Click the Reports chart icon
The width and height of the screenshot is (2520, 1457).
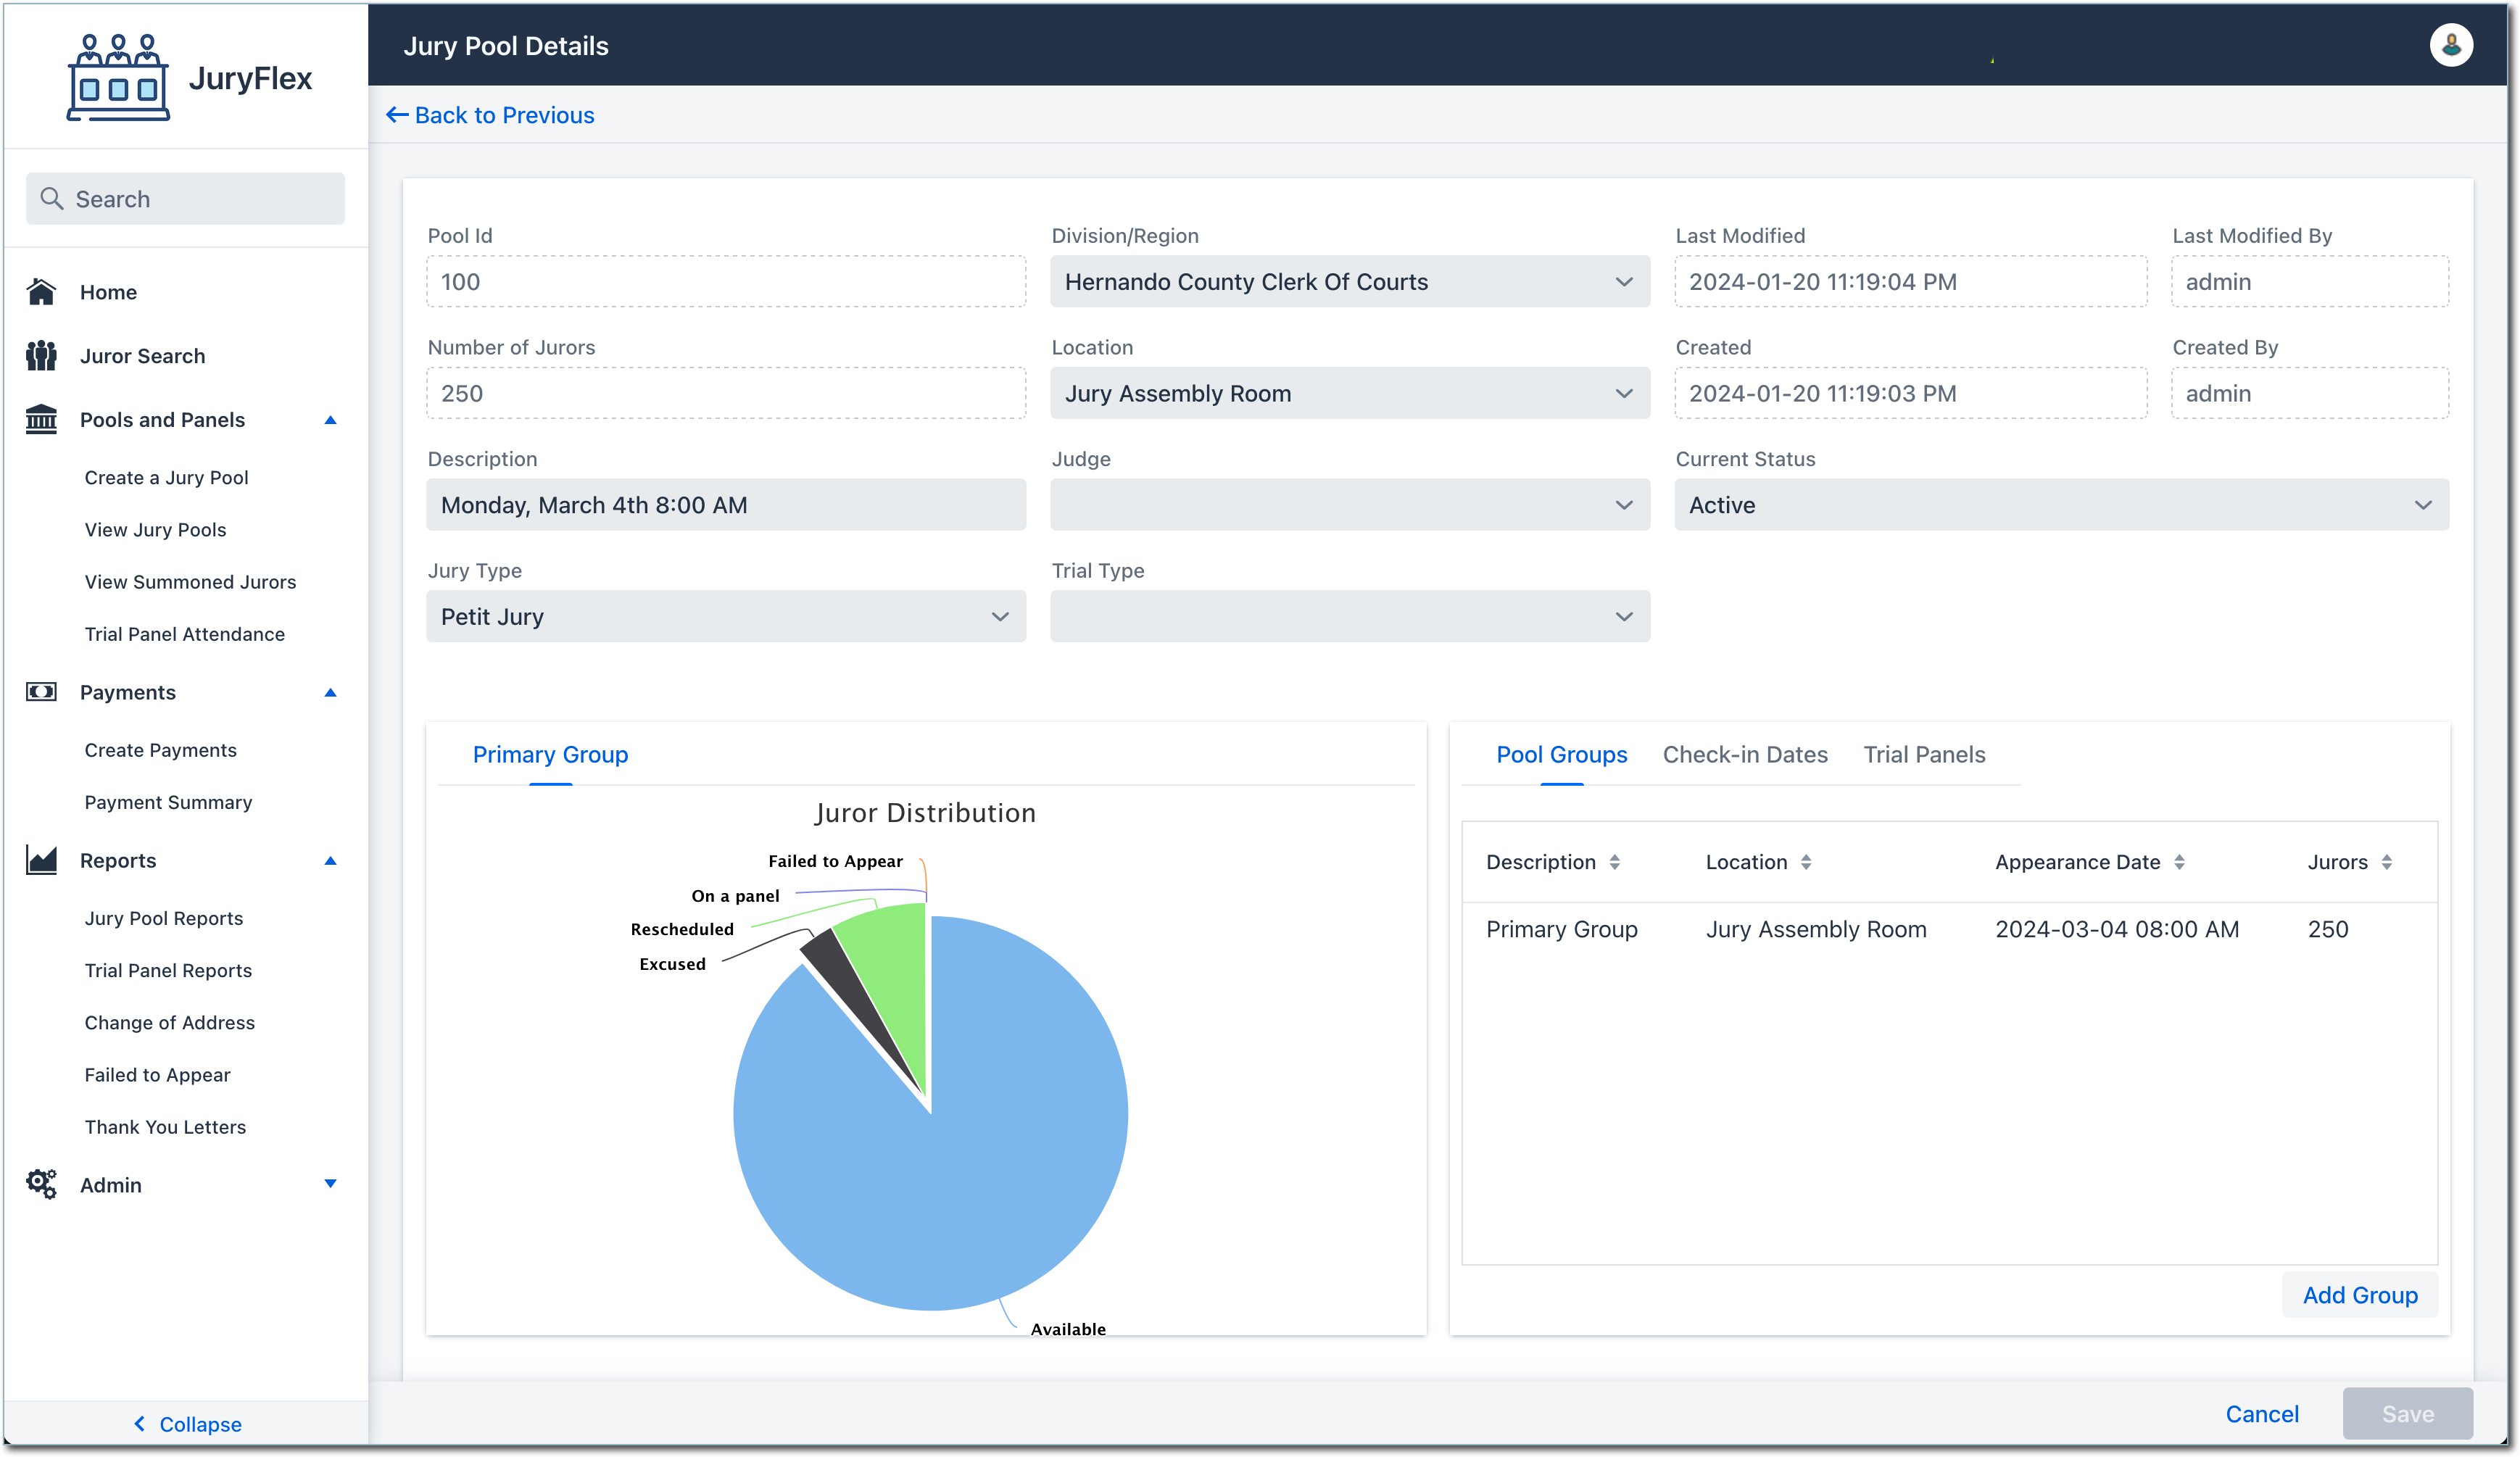(x=41, y=860)
